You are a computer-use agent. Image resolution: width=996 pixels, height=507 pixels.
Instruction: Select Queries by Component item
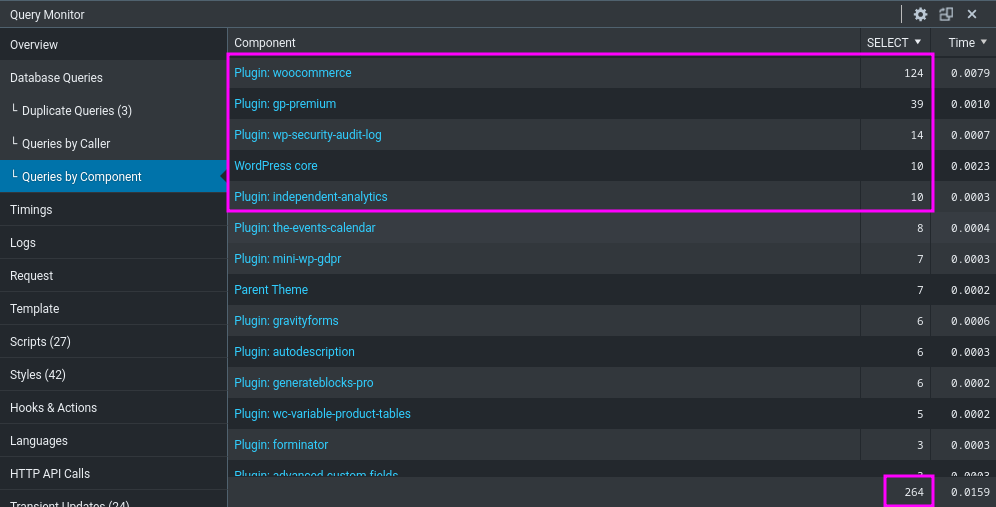point(113,177)
